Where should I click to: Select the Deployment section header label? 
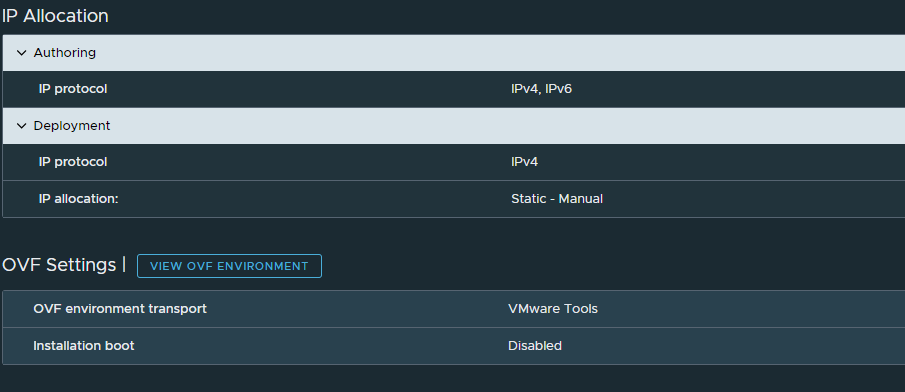(72, 126)
